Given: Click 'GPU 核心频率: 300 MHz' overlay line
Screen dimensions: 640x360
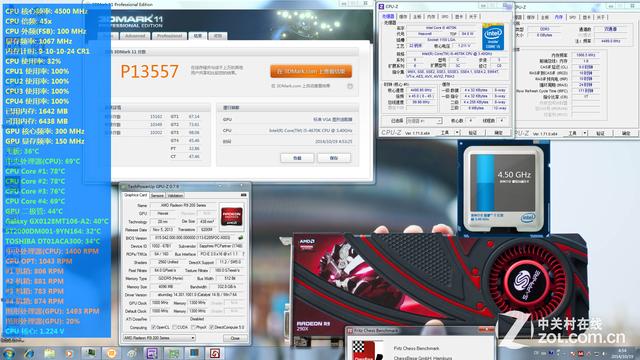Looking at the screenshot, I should 44,131.
